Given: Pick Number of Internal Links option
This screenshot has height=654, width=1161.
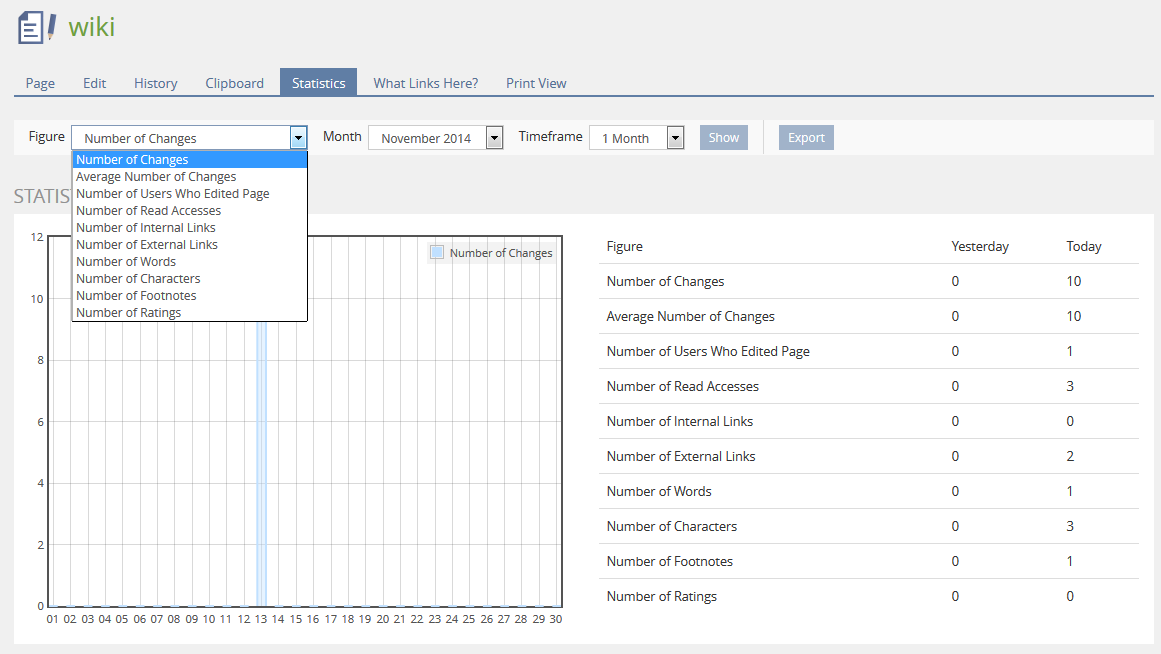Looking at the screenshot, I should click(x=145, y=228).
